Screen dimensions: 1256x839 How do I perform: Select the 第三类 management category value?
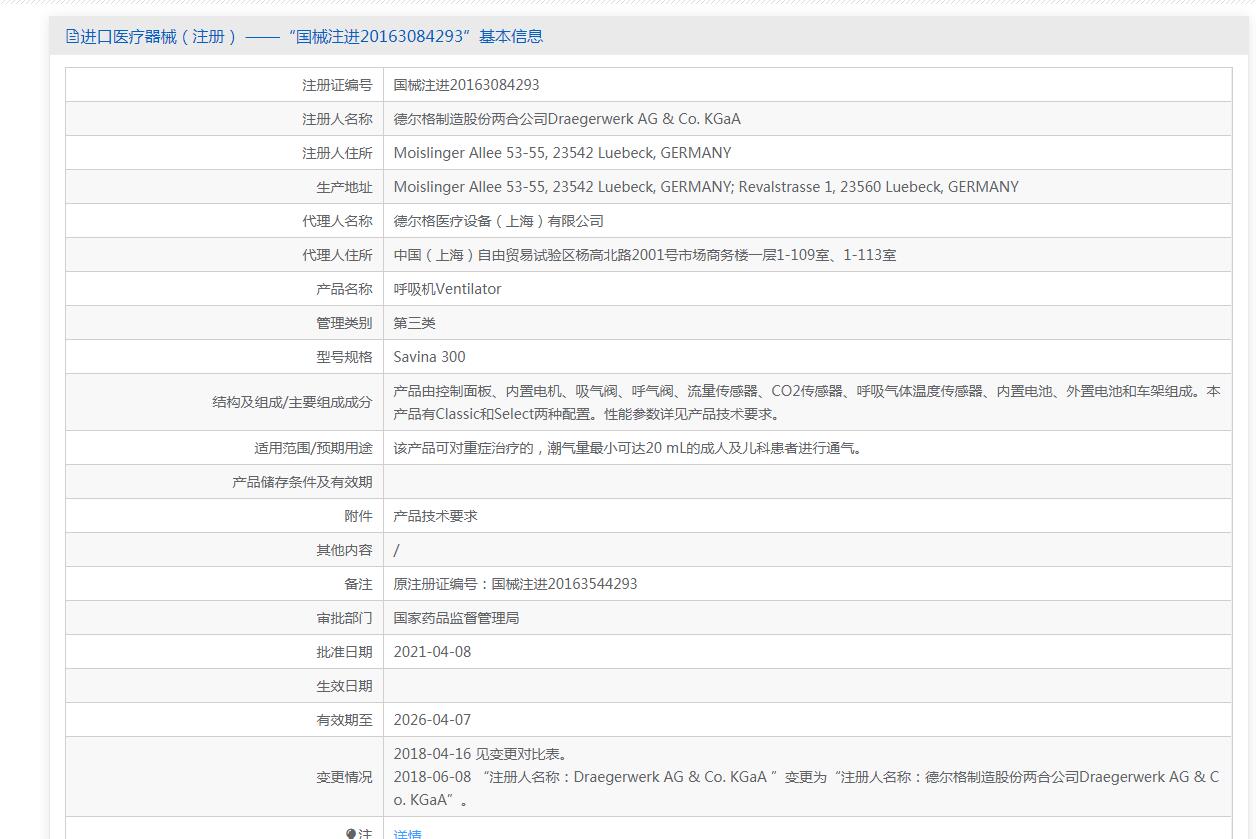[414, 323]
